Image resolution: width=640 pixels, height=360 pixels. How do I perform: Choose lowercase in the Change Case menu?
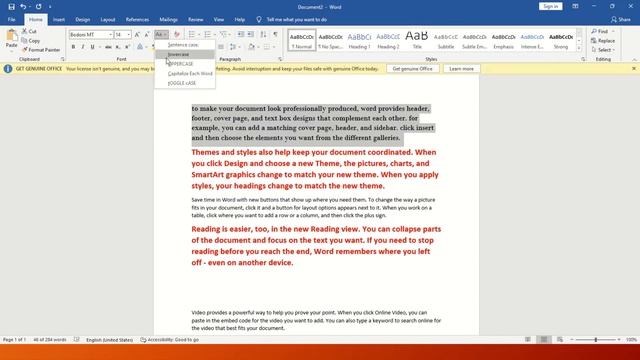point(185,54)
